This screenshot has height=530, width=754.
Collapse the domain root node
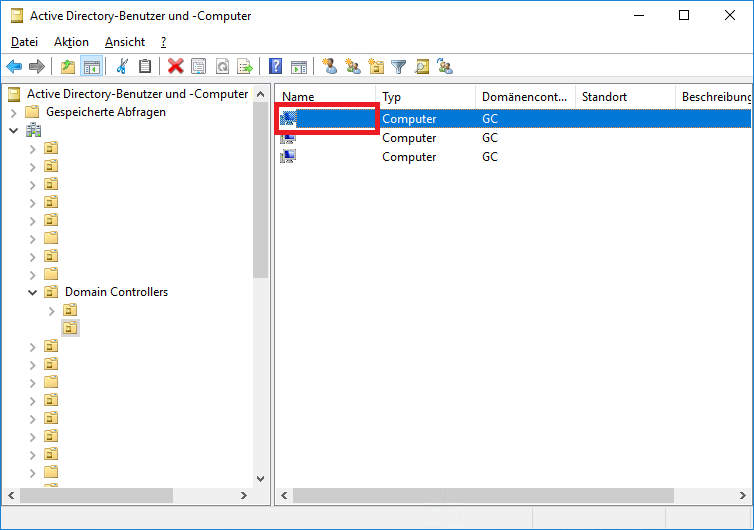click(x=13, y=130)
